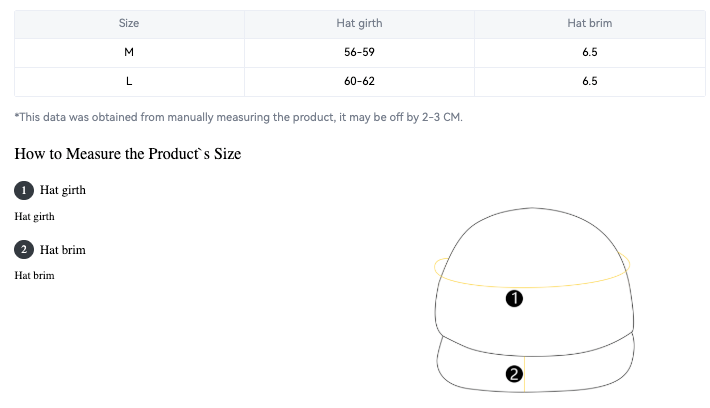The image size is (710, 408).
Task: Select the L size cell
Action: (129, 82)
